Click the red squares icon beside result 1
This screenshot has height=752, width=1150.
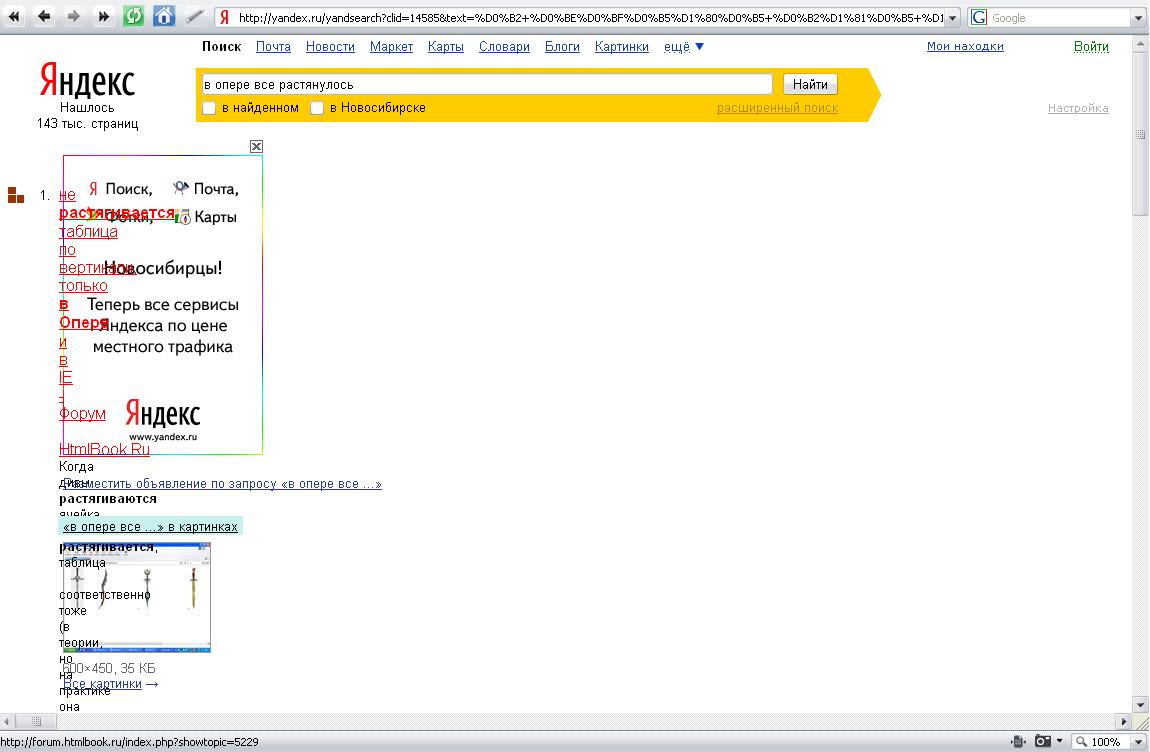point(15,195)
